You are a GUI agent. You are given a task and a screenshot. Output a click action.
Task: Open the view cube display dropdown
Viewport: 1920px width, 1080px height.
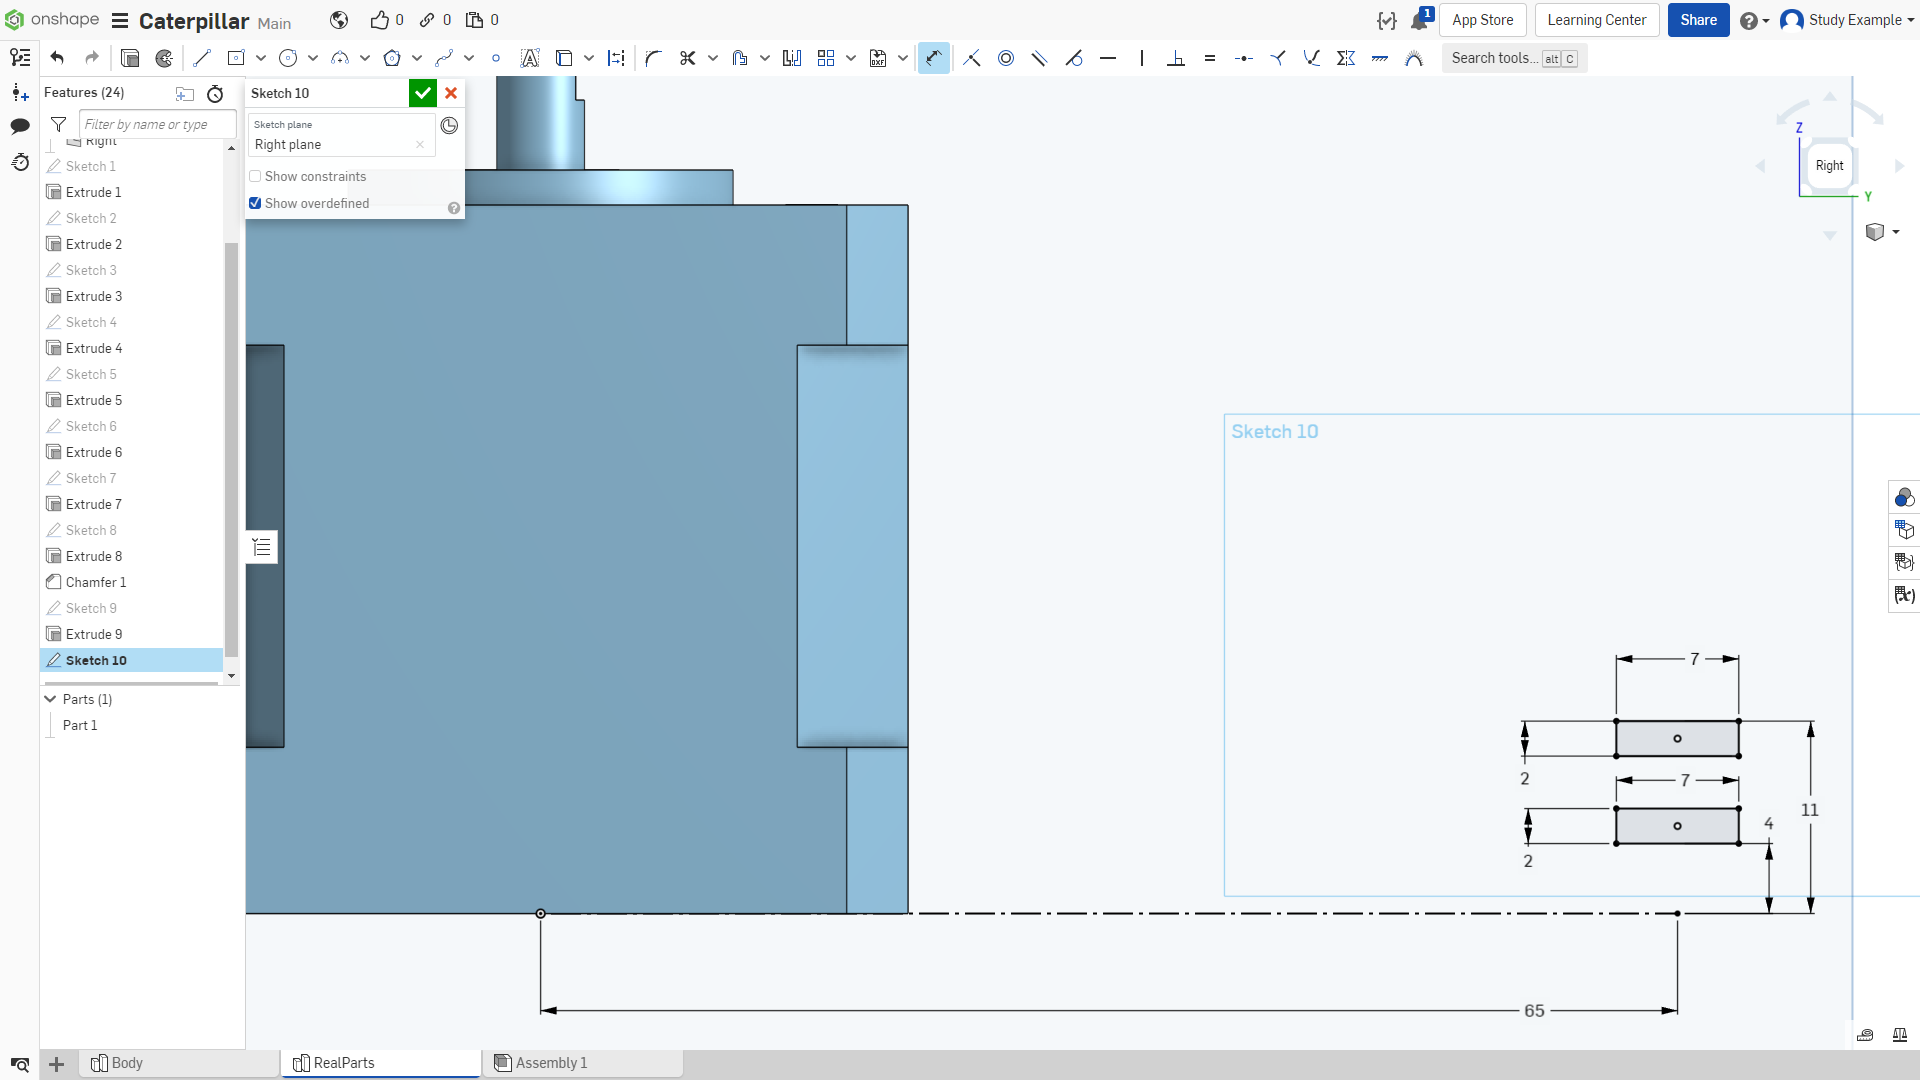[x=1882, y=232]
